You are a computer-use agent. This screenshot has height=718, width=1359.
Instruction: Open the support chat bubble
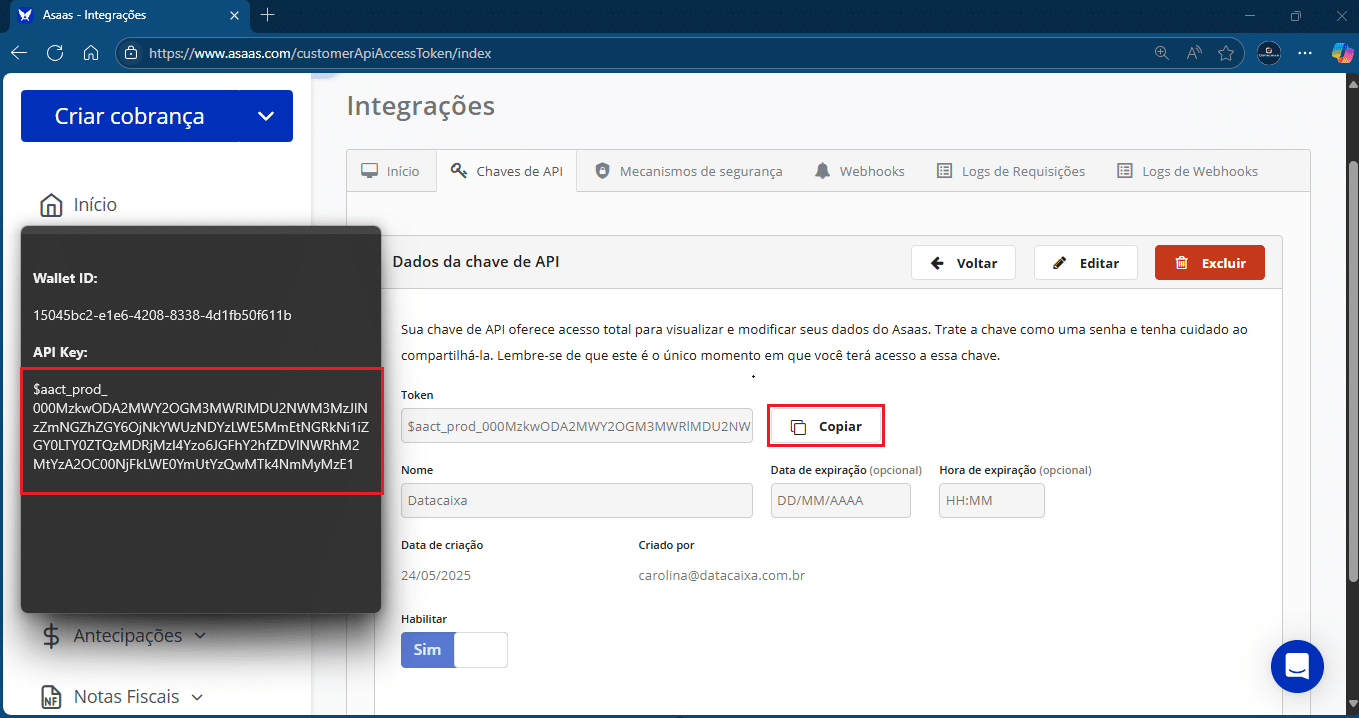tap(1297, 666)
